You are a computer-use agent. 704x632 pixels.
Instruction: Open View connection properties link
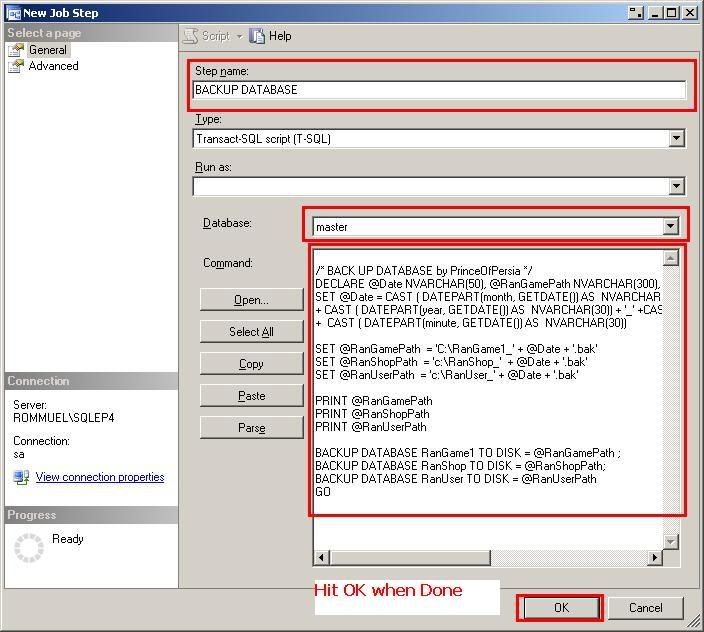100,478
